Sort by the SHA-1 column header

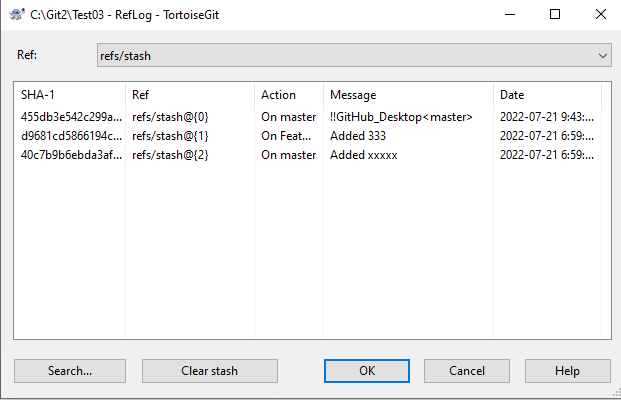point(70,95)
